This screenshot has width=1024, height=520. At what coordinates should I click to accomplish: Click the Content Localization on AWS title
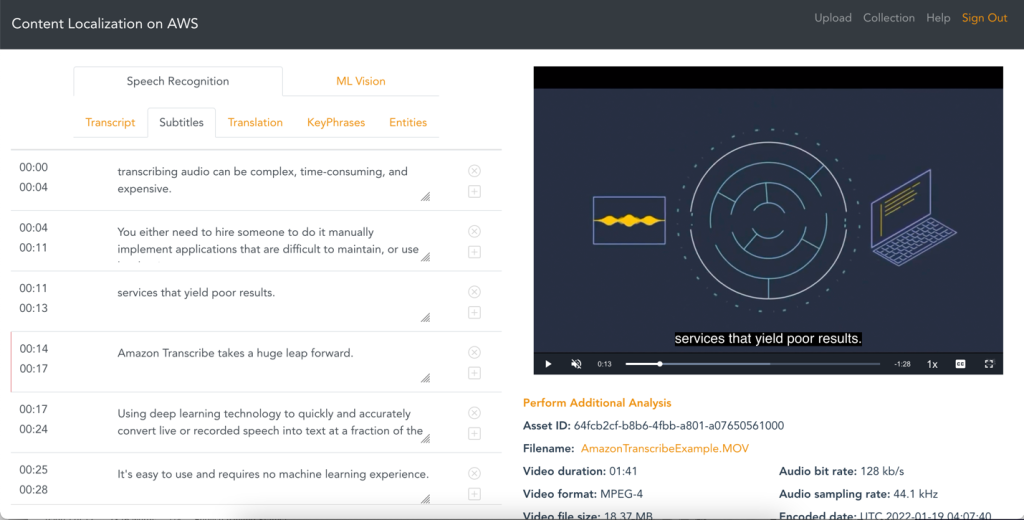click(x=104, y=24)
